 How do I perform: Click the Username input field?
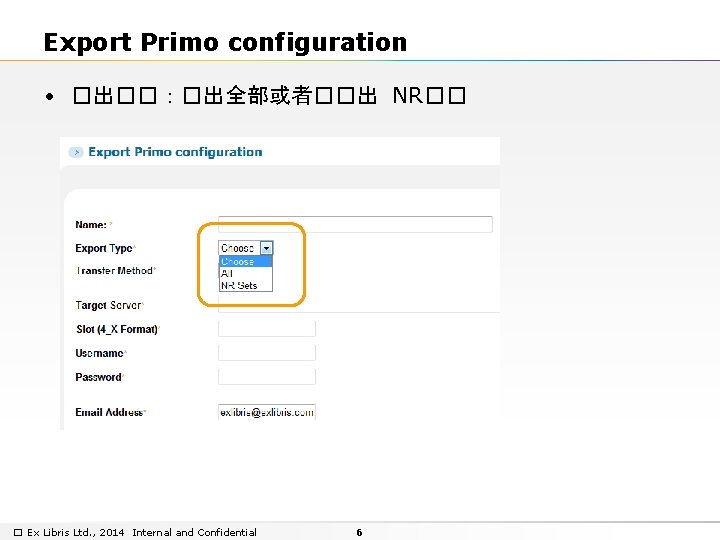coord(267,353)
